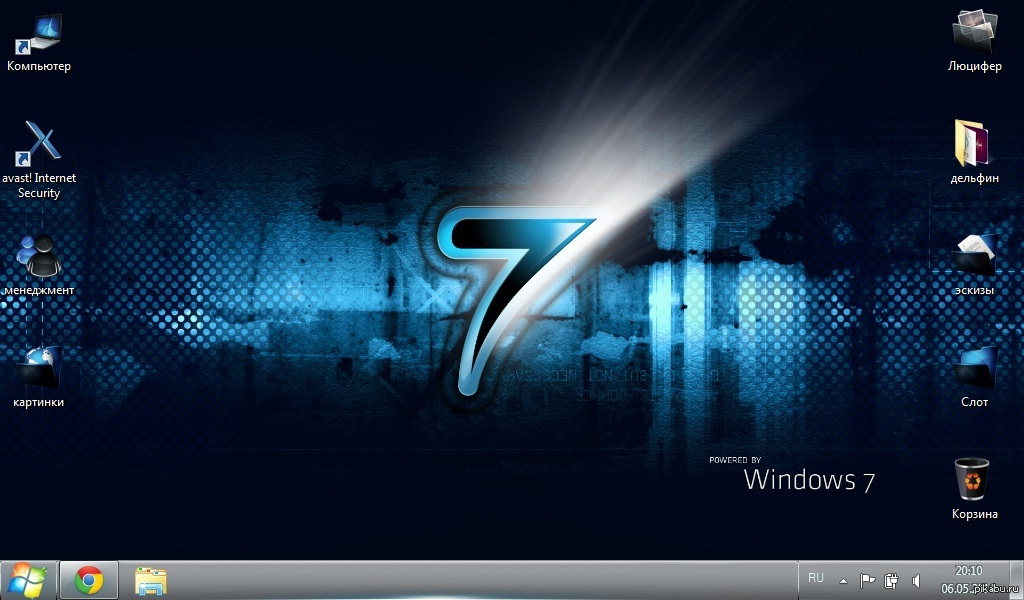Open the volume speaker control
The width and height of the screenshot is (1024, 600).
click(916, 580)
